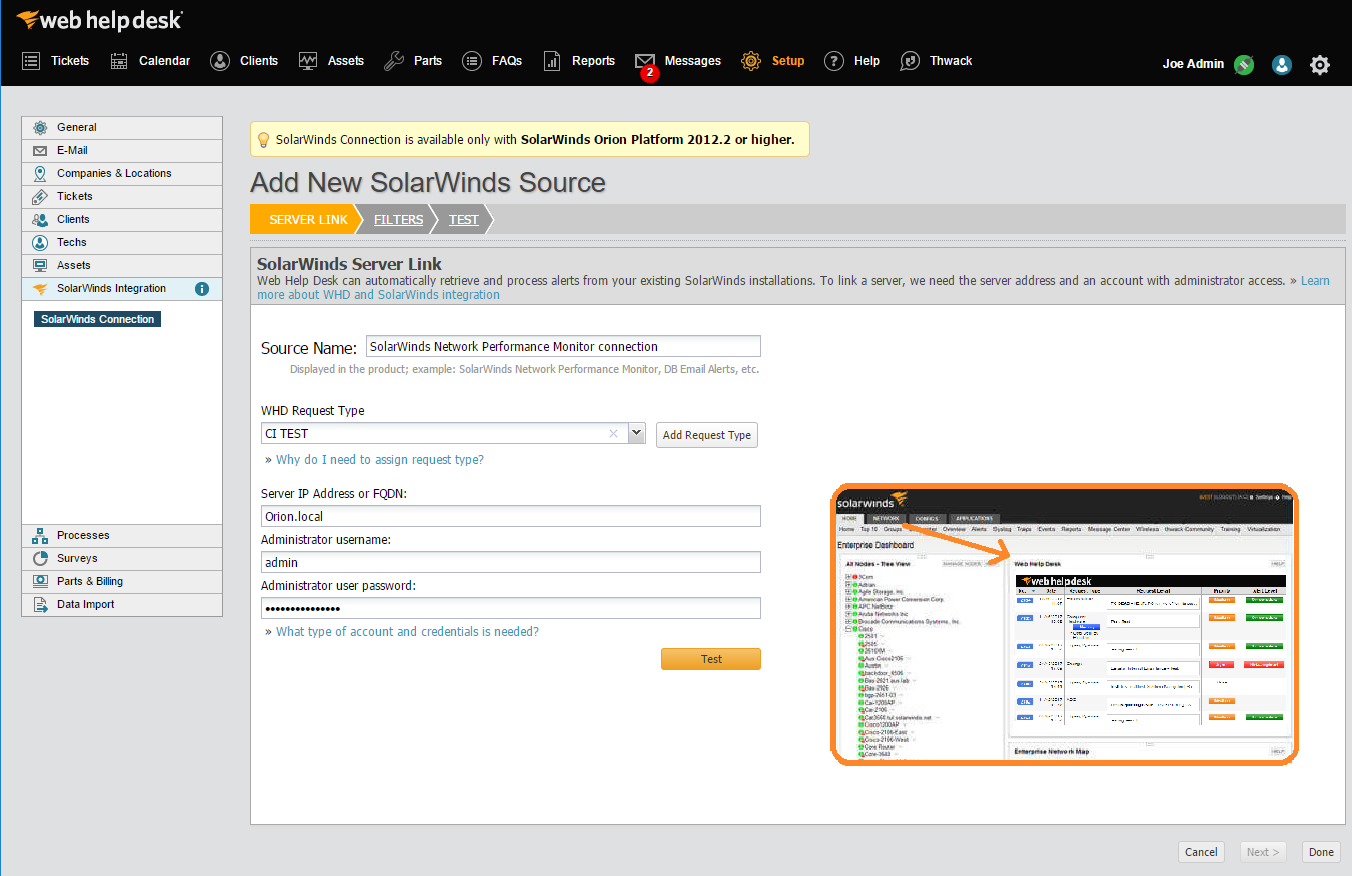Open the WHD Request Type dropdown arrow
This screenshot has height=876, width=1352.
pyautogui.click(x=637, y=434)
